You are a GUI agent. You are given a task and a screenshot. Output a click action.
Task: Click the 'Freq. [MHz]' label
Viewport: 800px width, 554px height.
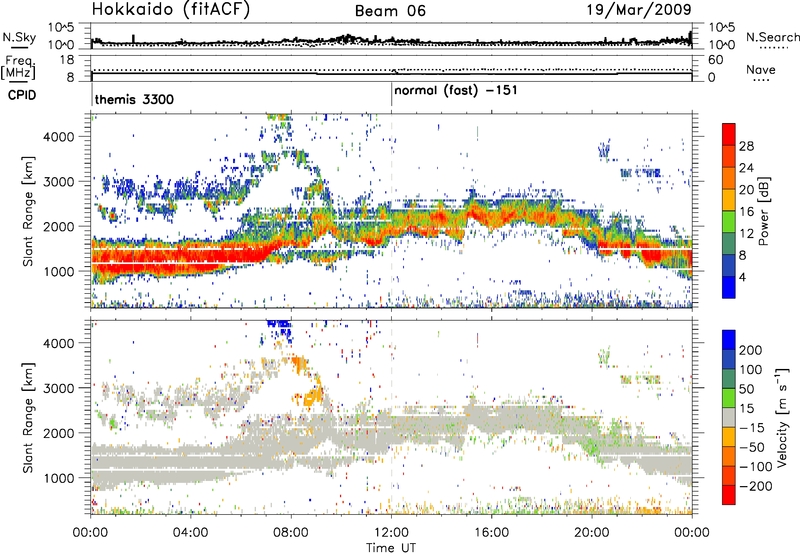click(x=19, y=67)
